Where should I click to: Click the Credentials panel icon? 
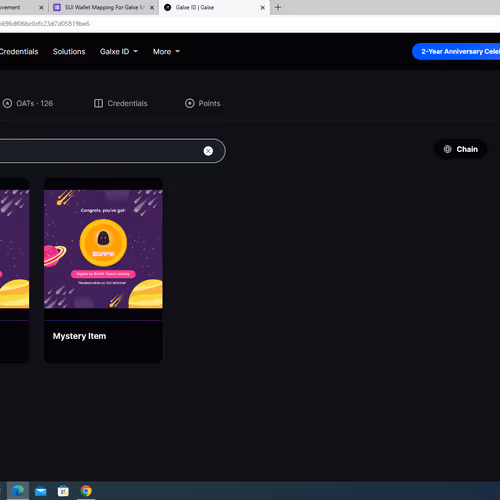click(x=98, y=103)
